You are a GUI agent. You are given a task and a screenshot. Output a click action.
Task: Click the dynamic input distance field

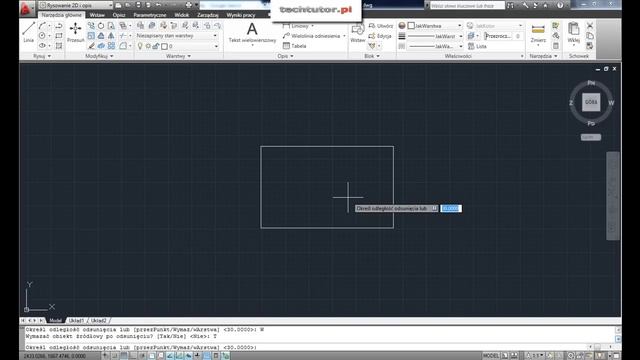[451, 209]
